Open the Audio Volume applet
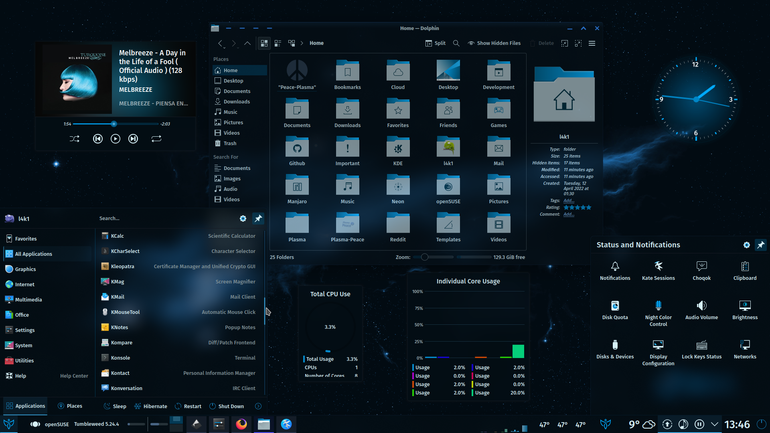This screenshot has height=433, width=770. [x=701, y=310]
